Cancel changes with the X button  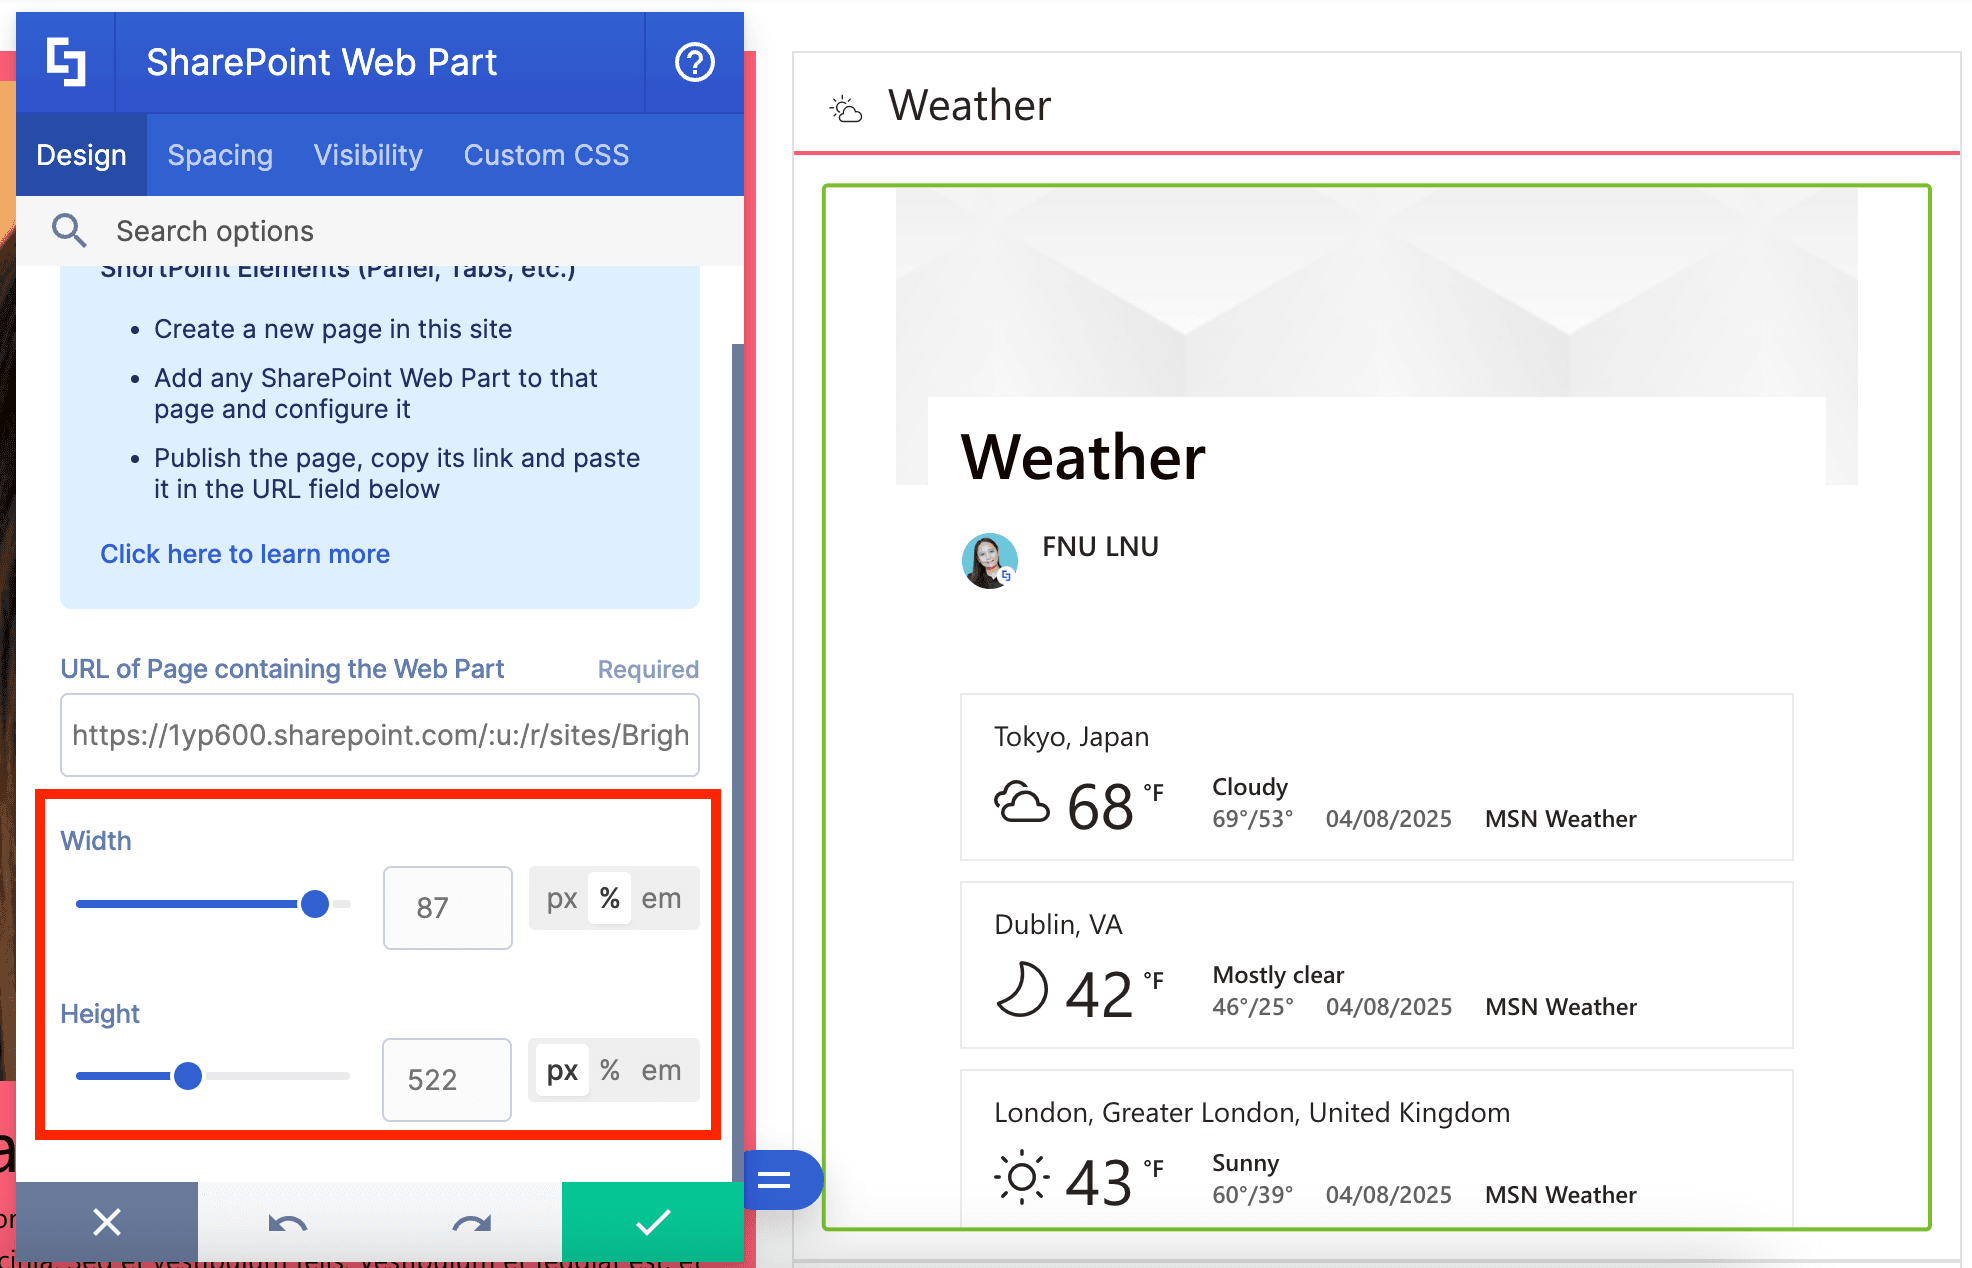click(x=107, y=1222)
